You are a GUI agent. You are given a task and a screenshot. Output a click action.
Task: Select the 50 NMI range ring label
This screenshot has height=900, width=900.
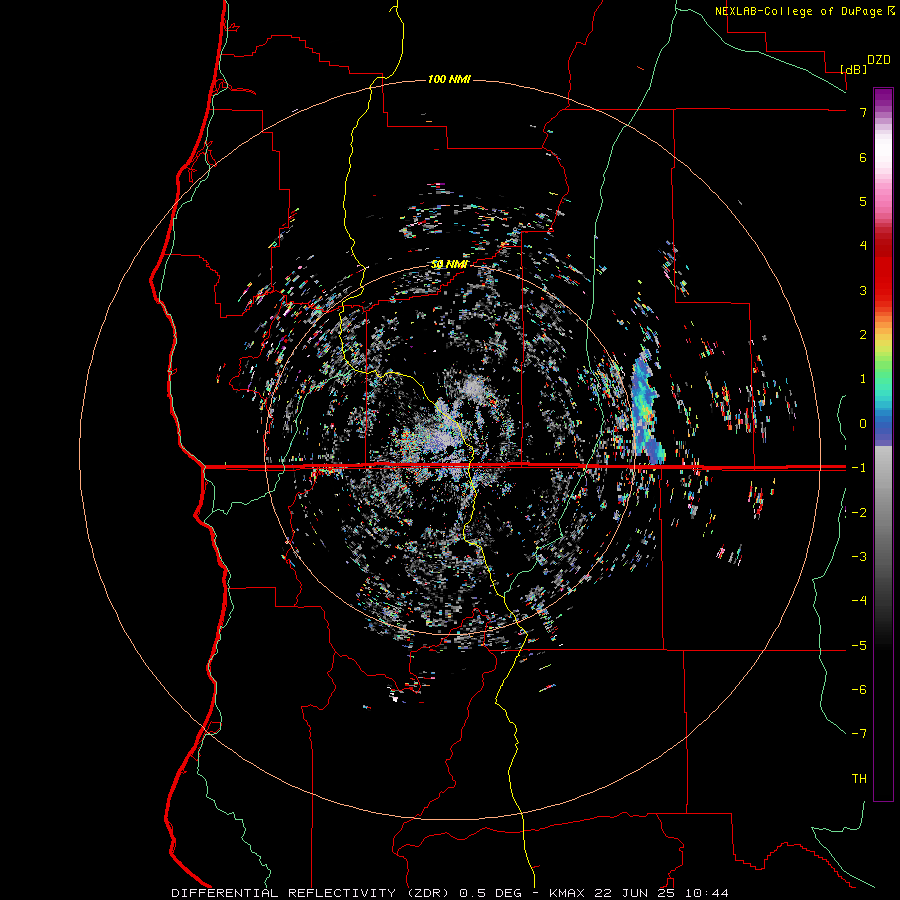449,264
